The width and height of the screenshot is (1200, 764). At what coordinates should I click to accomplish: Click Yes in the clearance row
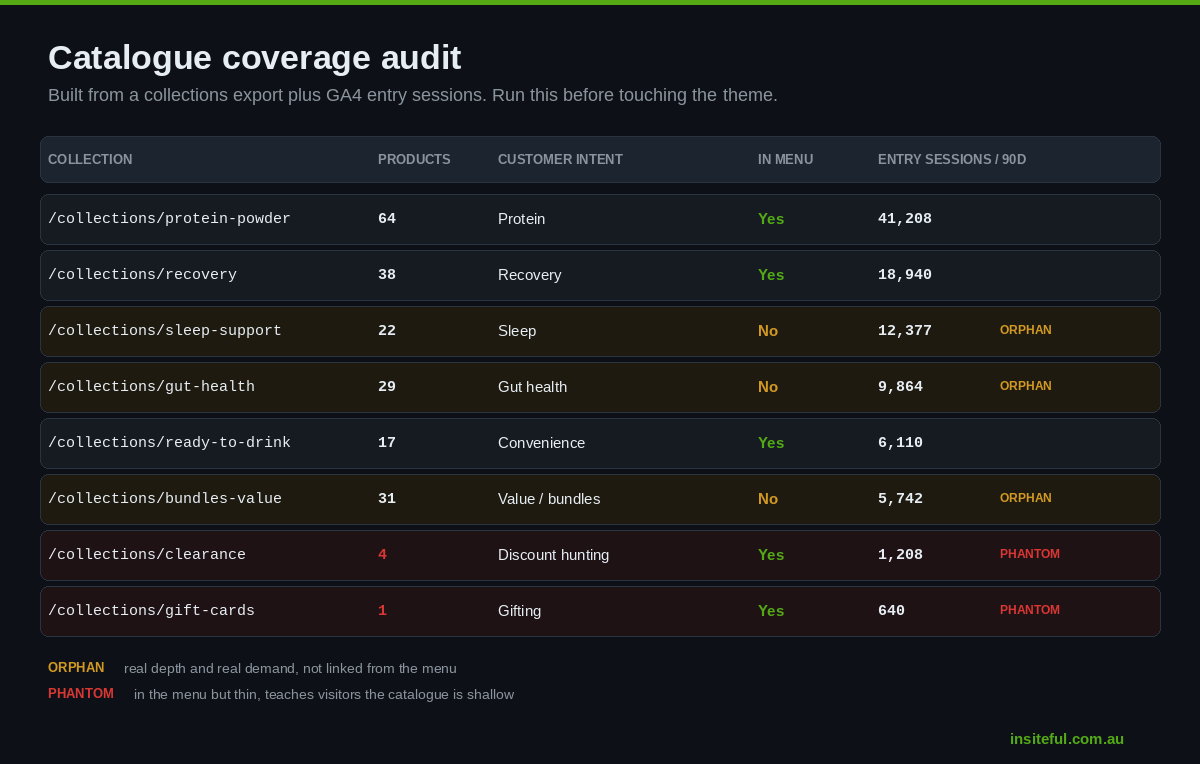pyautogui.click(x=771, y=555)
